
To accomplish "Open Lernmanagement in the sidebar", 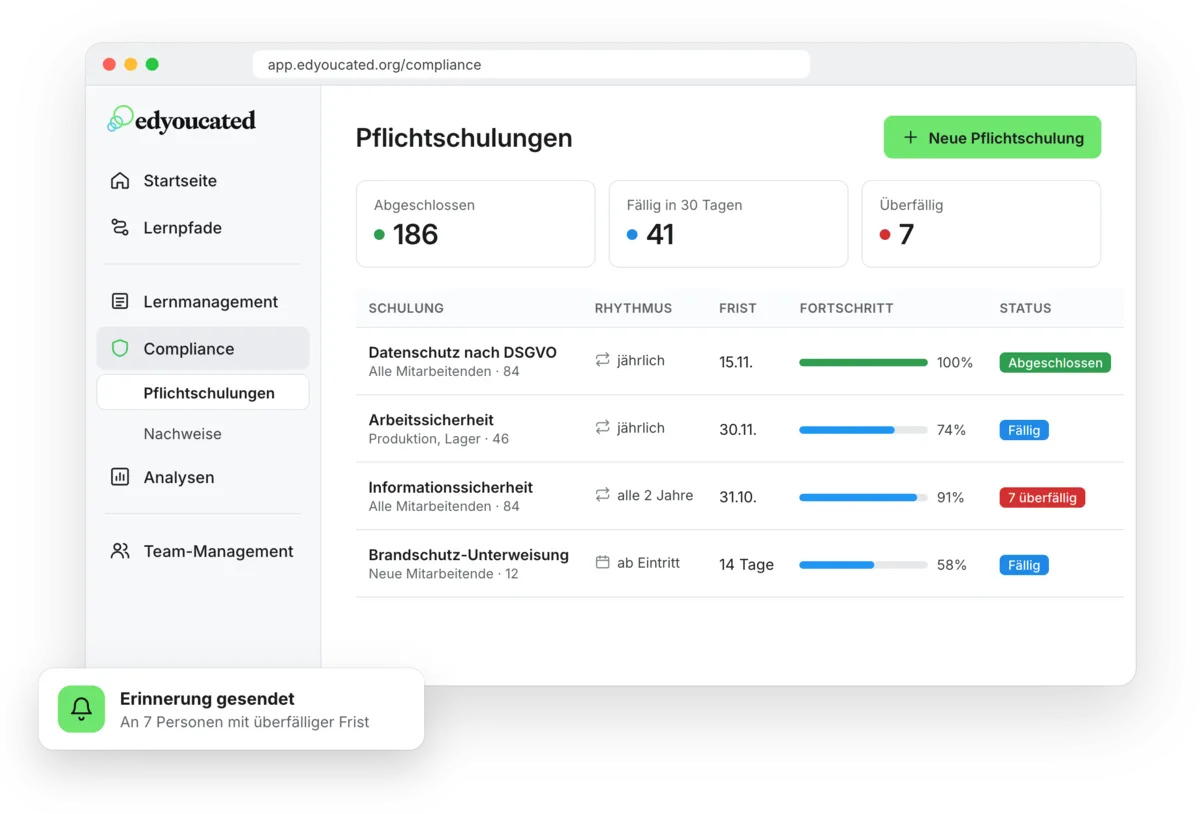I will point(203,302).
